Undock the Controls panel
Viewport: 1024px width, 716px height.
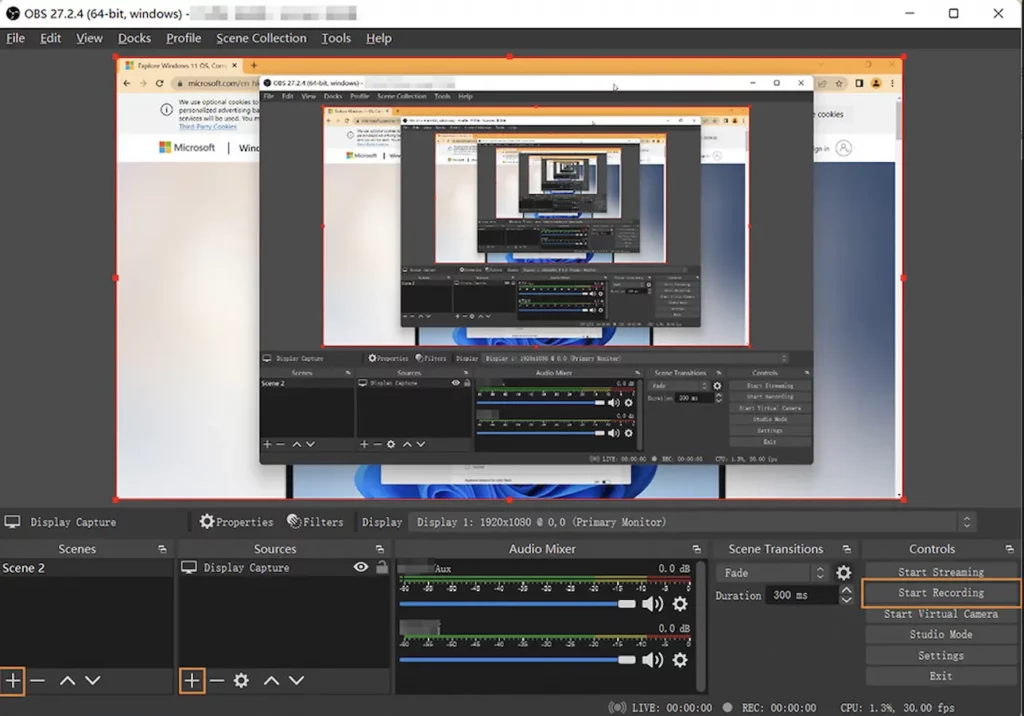click(1010, 549)
